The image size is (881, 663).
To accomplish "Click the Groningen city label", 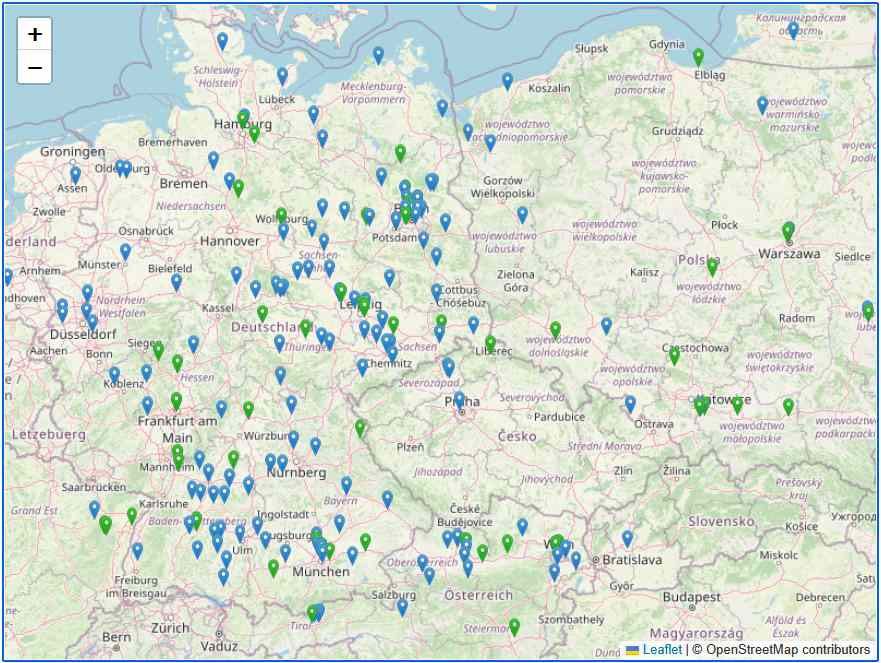I will click(72, 152).
